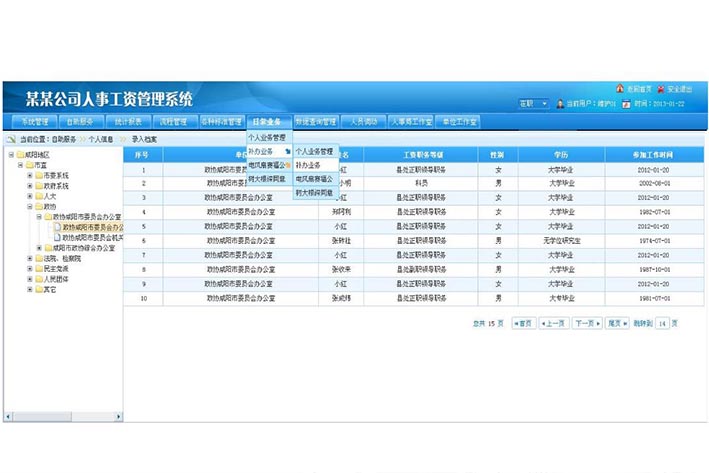Click date 1974-07-01 in row 6

click(x=654, y=241)
